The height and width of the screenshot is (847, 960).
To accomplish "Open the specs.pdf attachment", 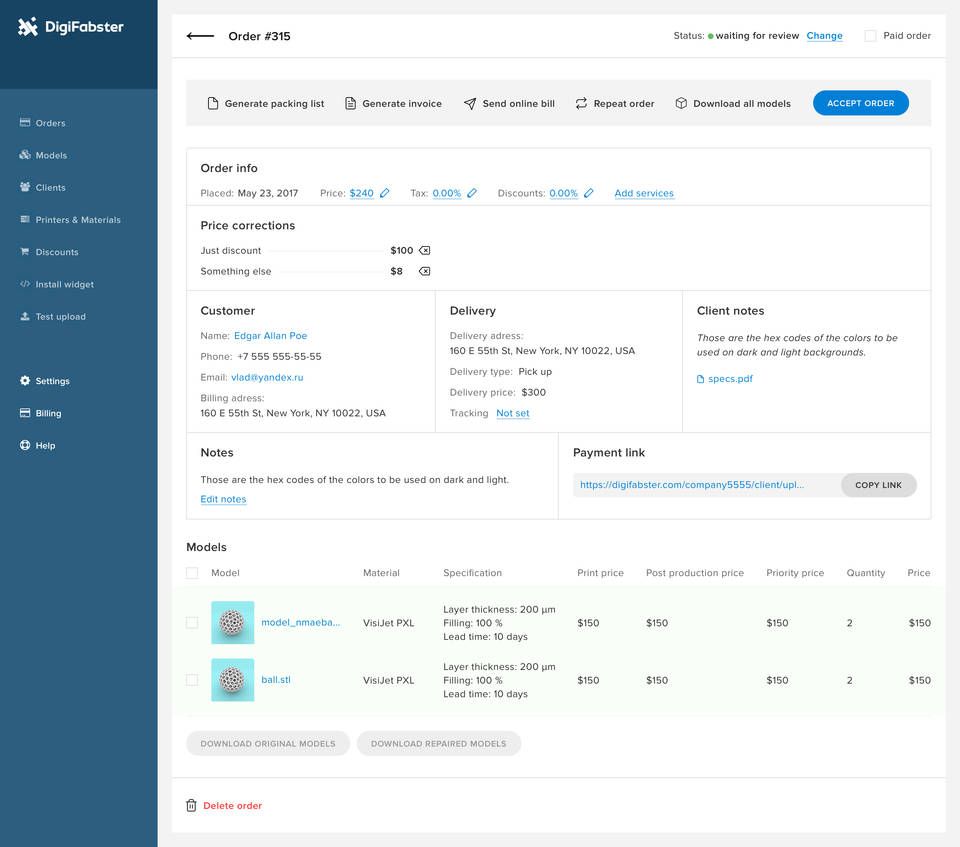I will click(730, 379).
